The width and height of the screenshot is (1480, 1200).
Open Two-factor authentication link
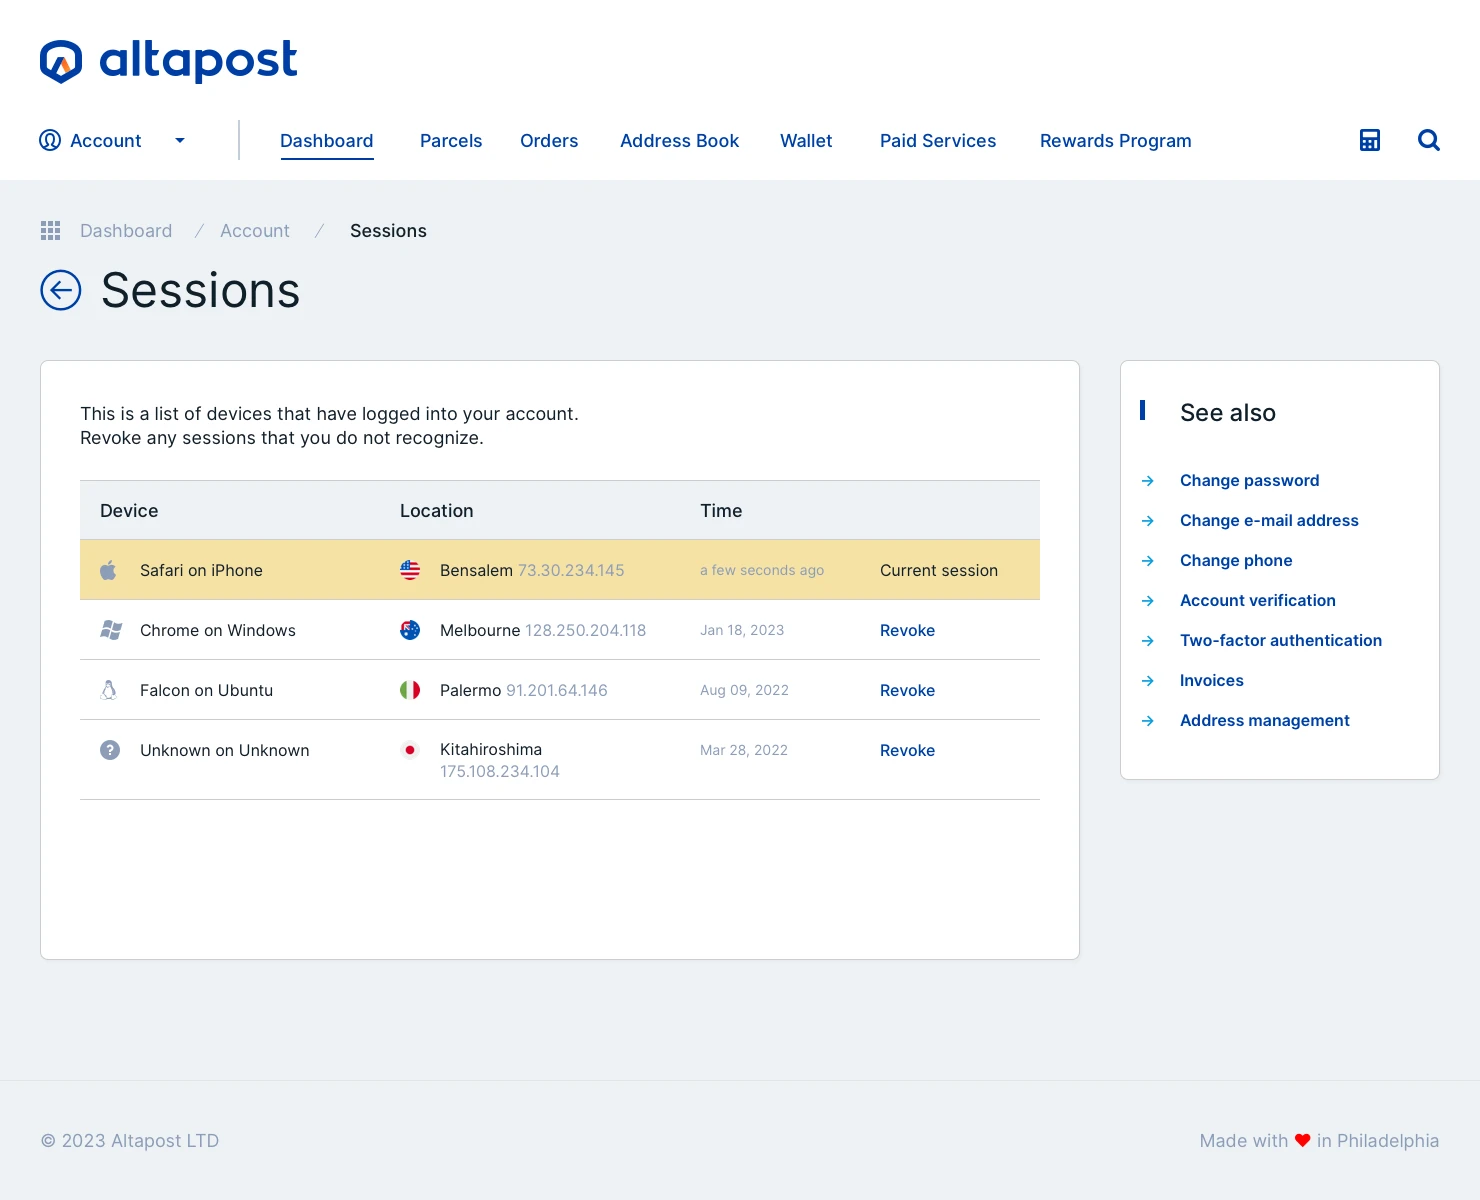click(x=1280, y=640)
